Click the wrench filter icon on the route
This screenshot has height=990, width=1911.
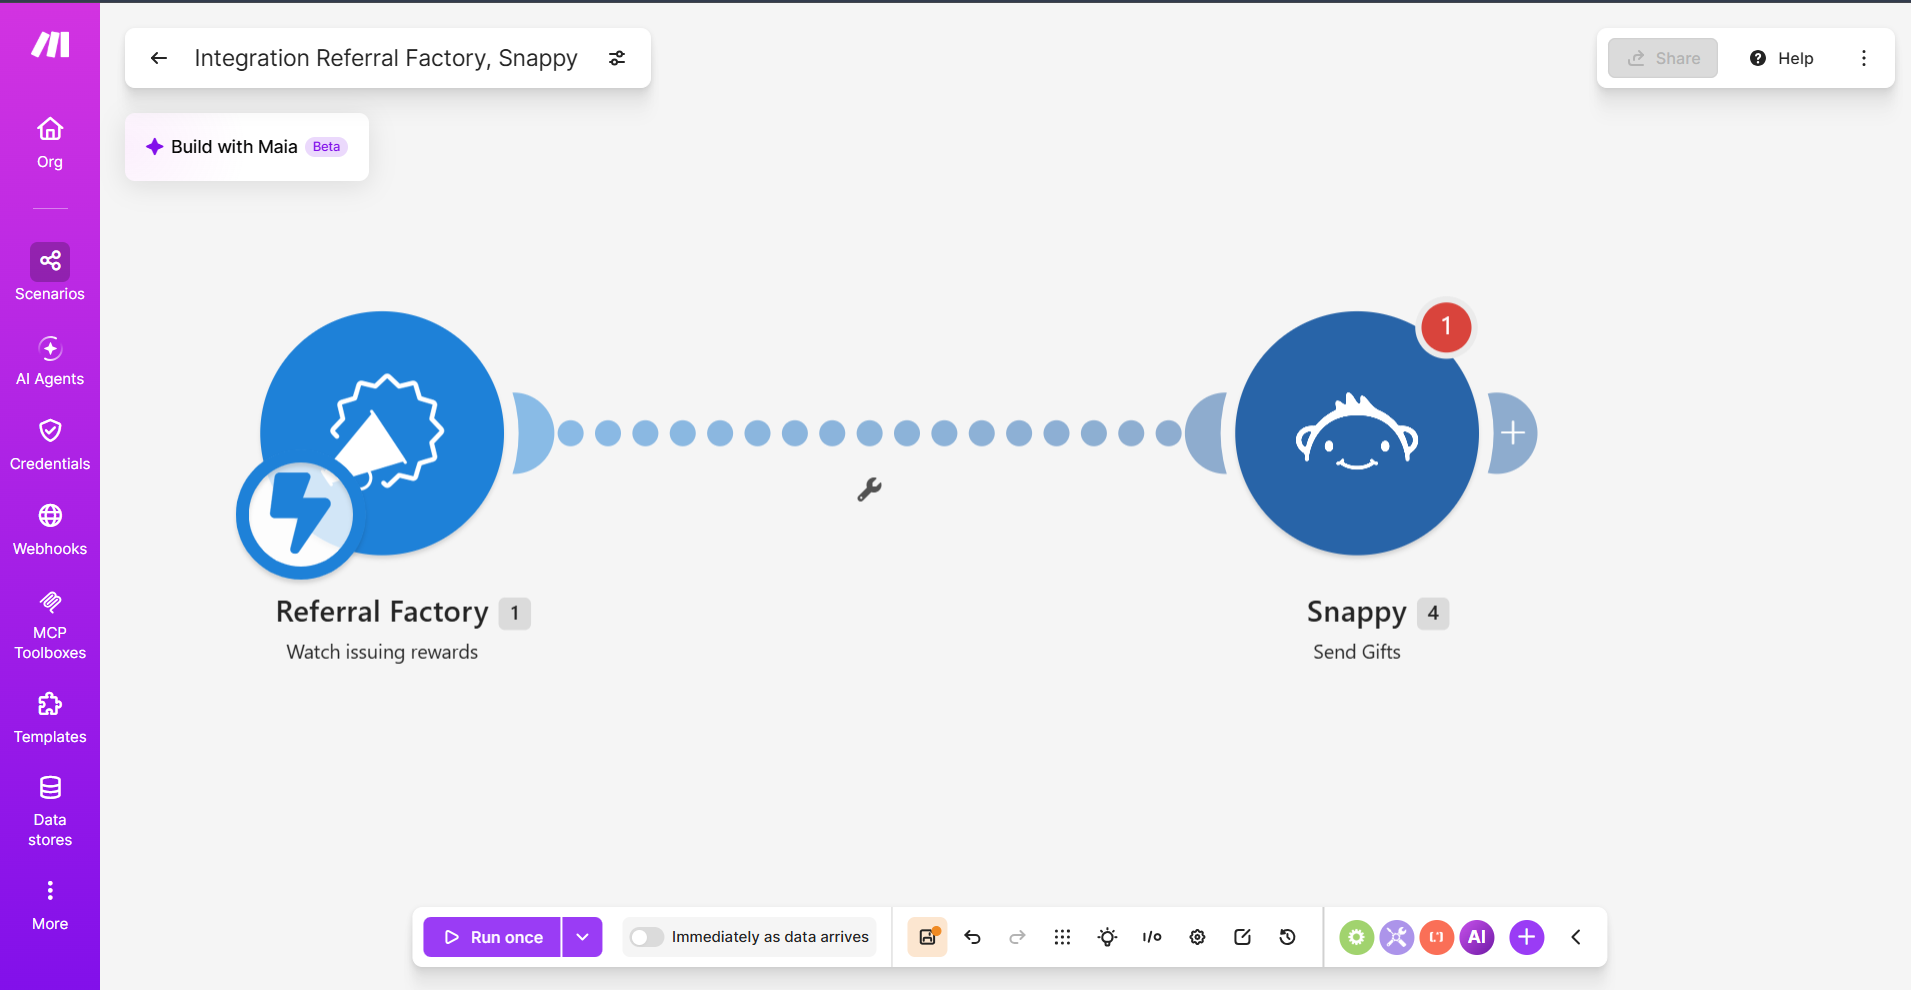pyautogui.click(x=869, y=489)
